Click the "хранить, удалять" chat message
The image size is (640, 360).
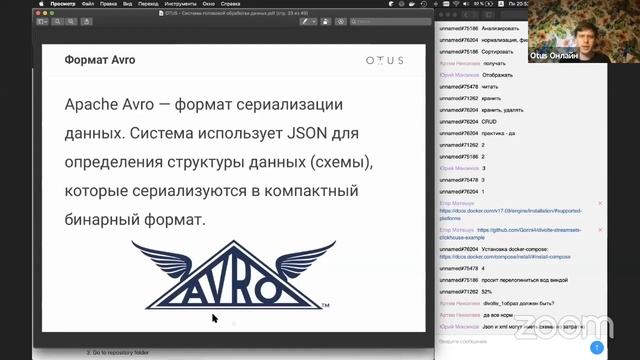pyautogui.click(x=502, y=110)
